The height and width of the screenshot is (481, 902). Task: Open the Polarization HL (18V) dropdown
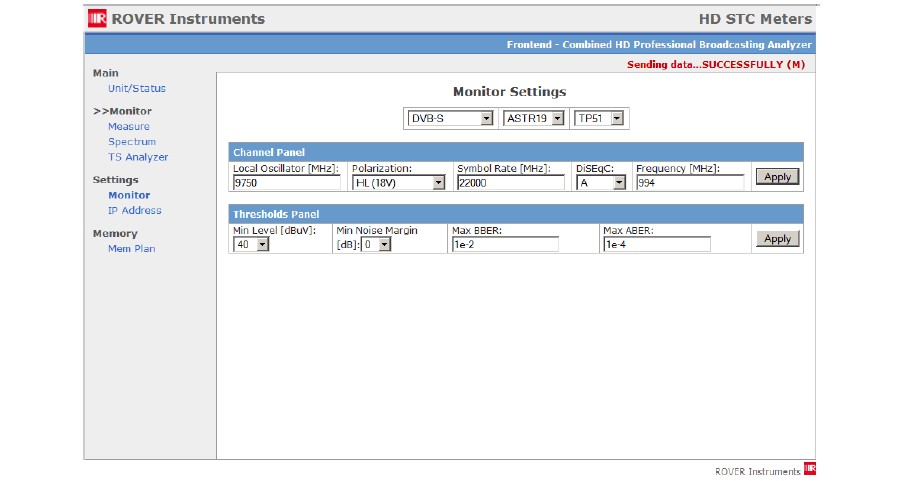(x=399, y=183)
